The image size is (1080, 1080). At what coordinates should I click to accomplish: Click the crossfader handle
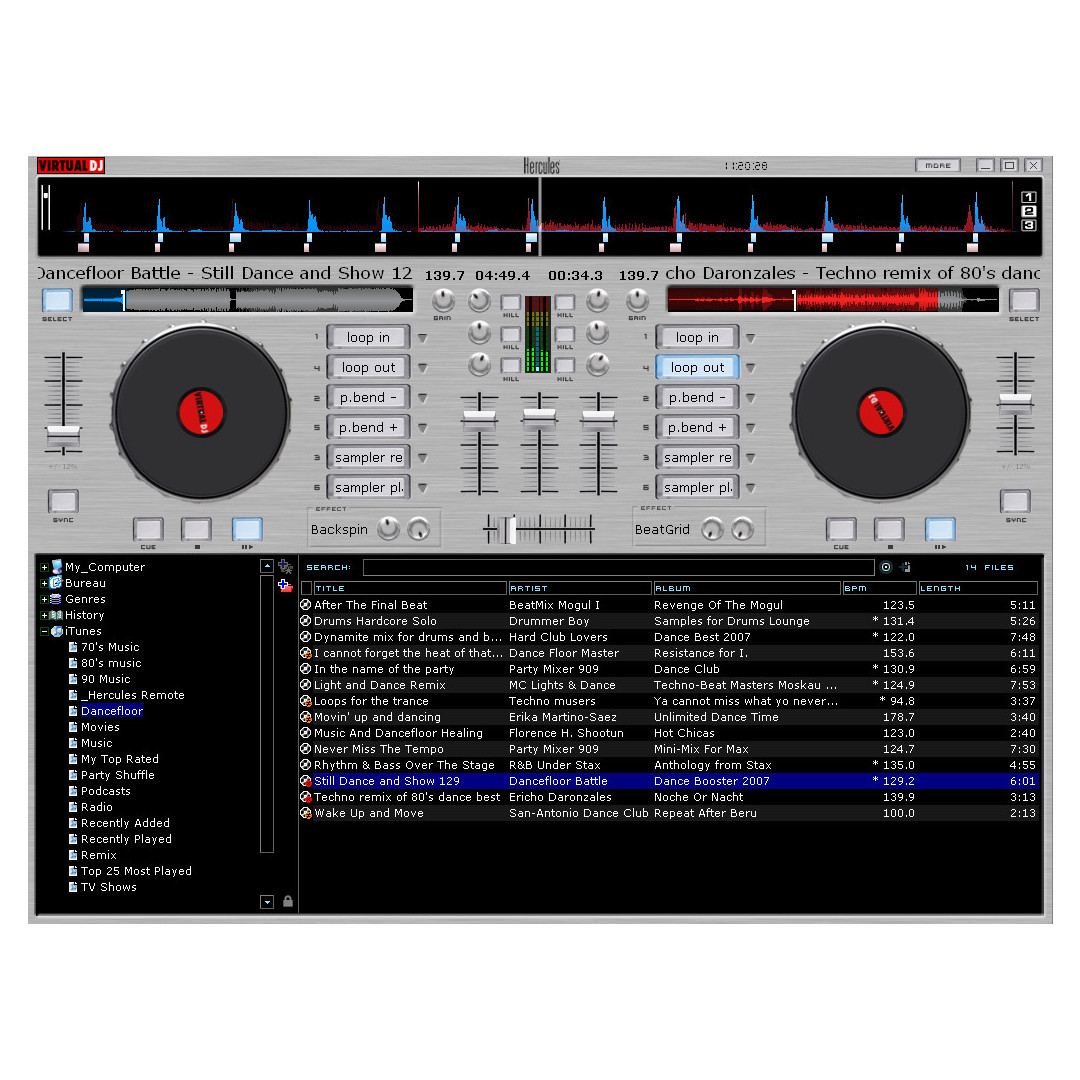(x=511, y=529)
